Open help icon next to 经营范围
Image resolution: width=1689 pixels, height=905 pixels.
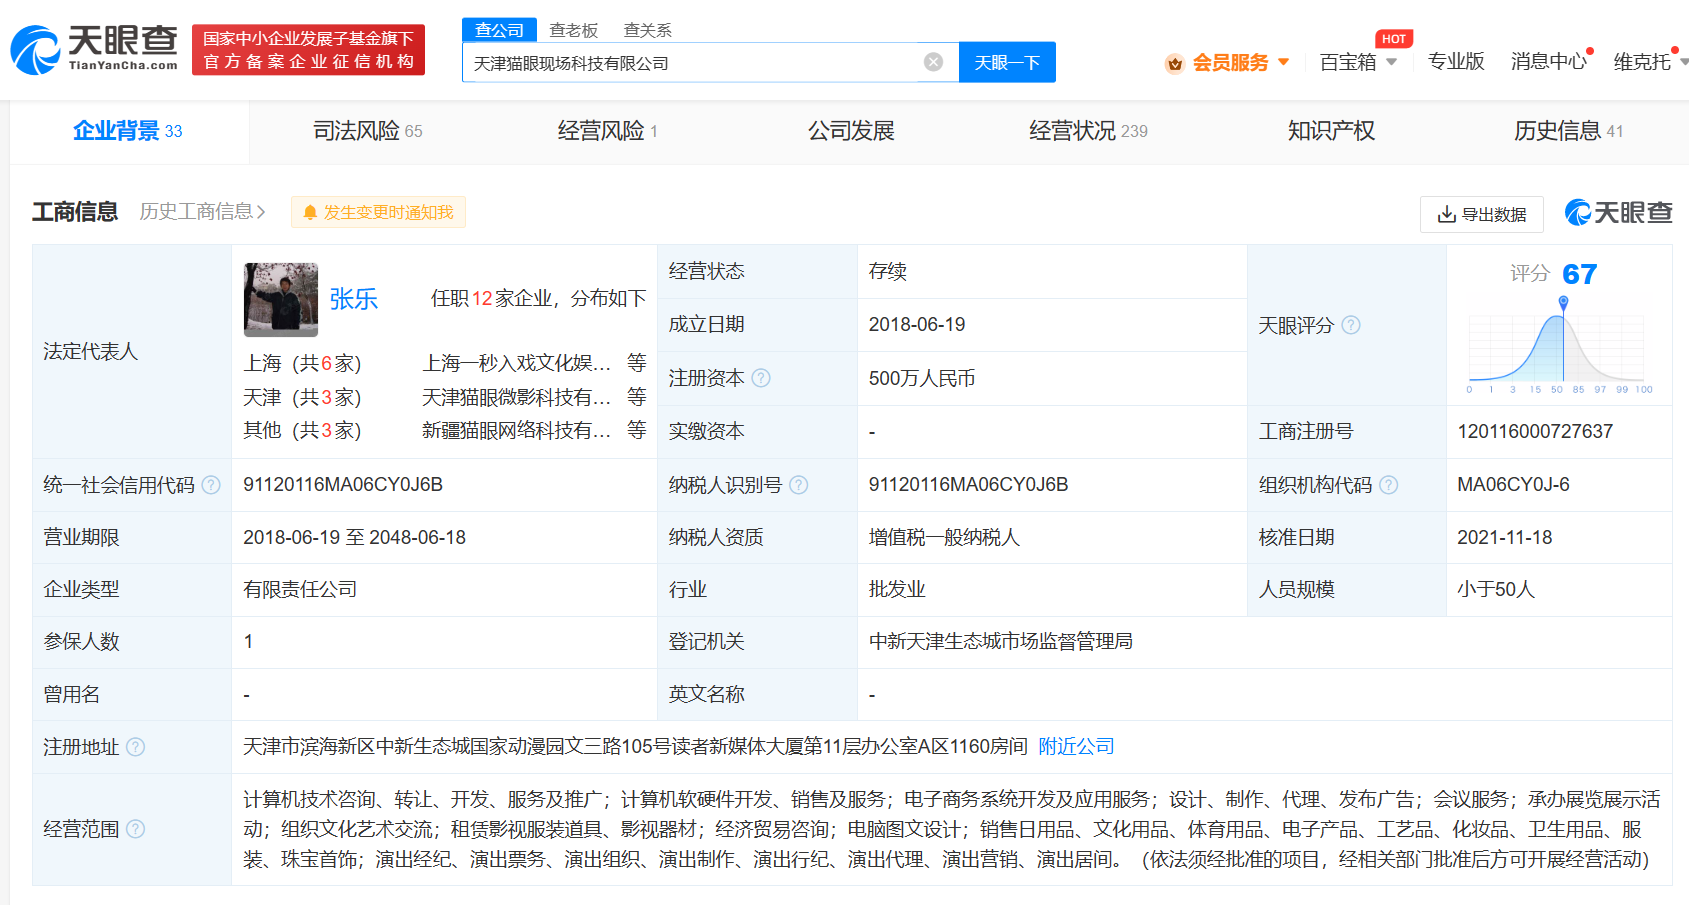tap(136, 829)
